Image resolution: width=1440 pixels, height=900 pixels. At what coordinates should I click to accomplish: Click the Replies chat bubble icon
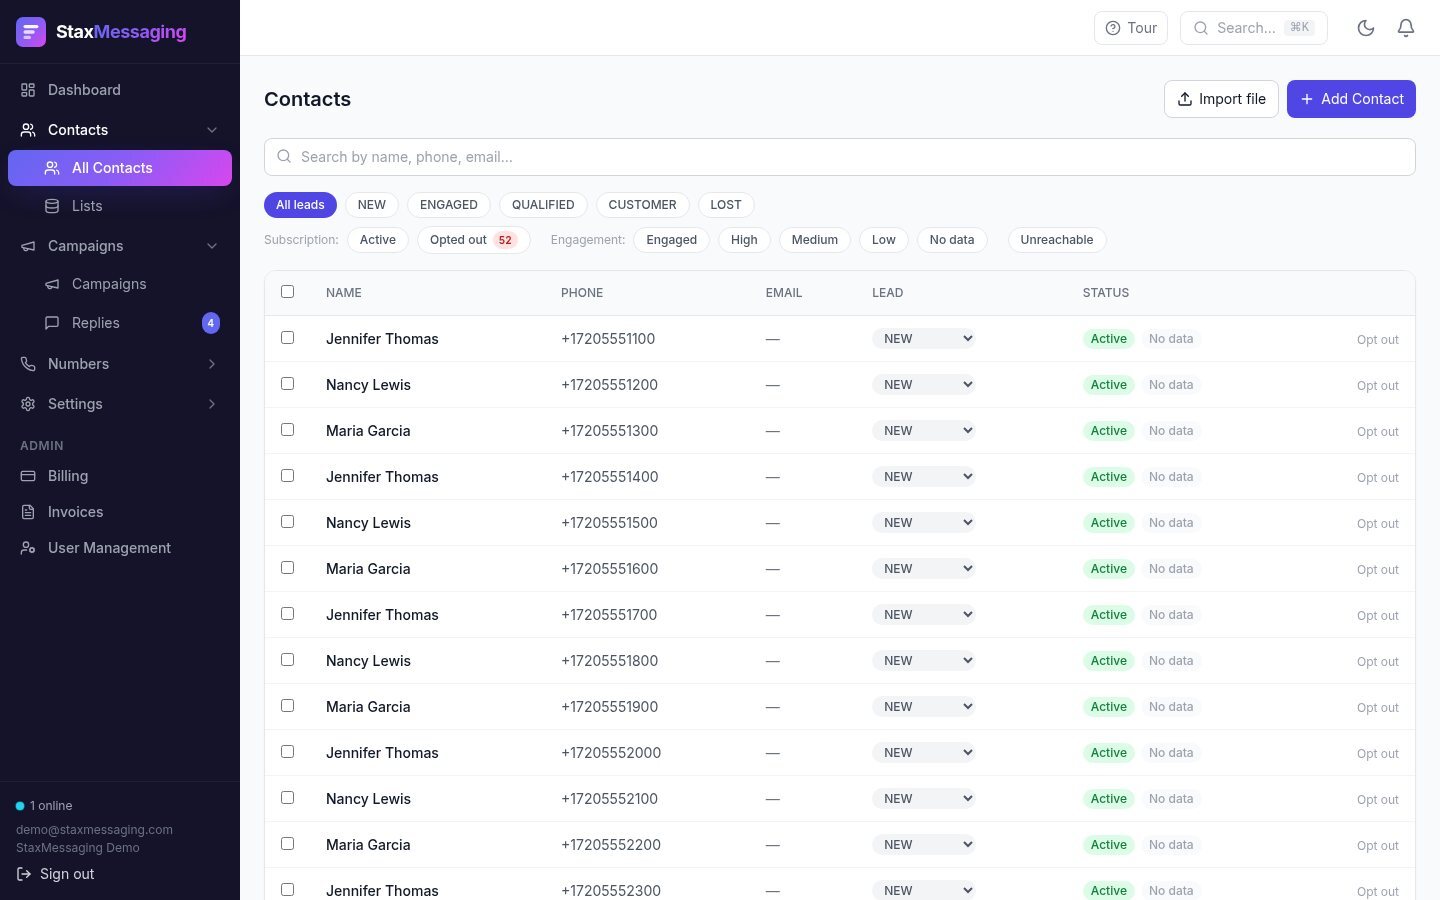click(52, 323)
